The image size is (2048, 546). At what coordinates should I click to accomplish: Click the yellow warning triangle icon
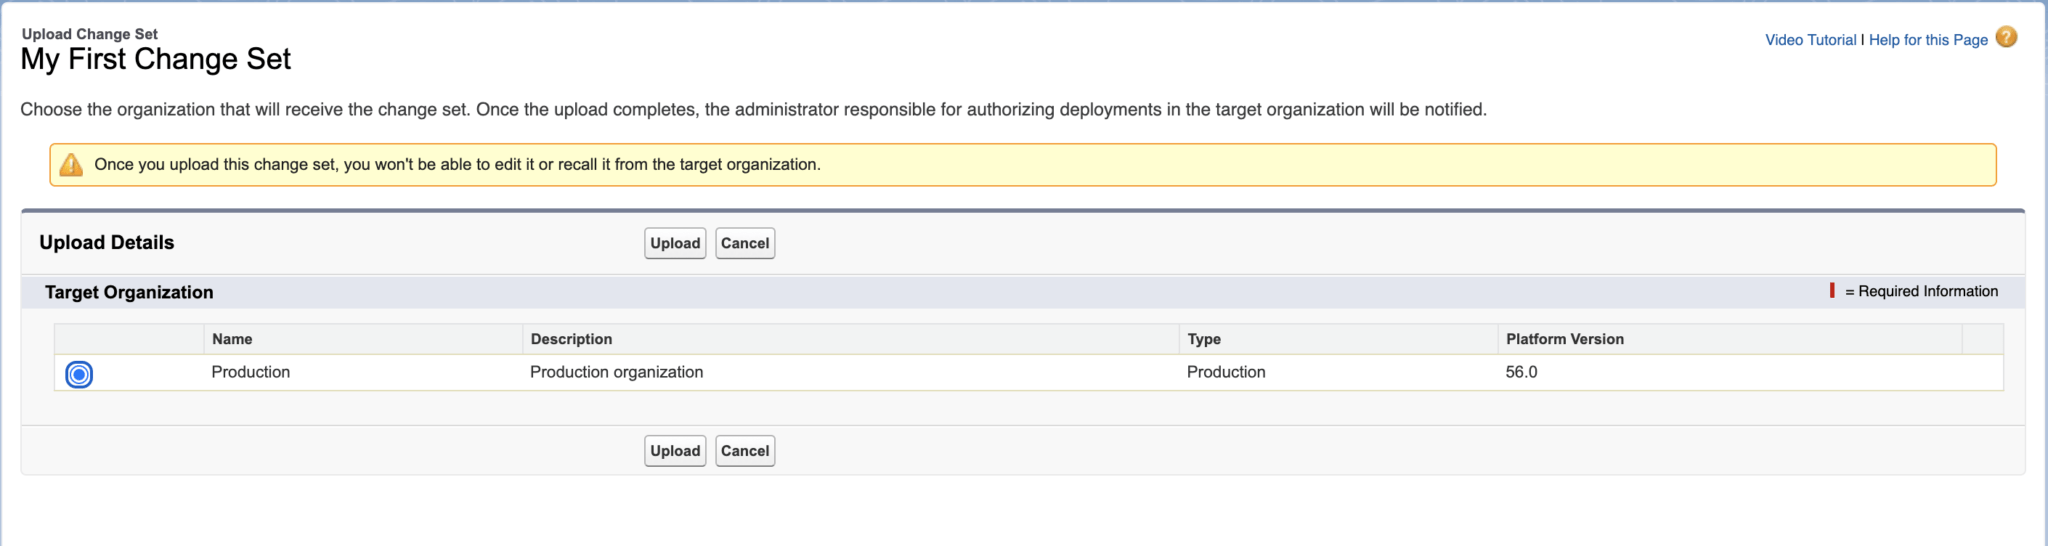pos(71,164)
